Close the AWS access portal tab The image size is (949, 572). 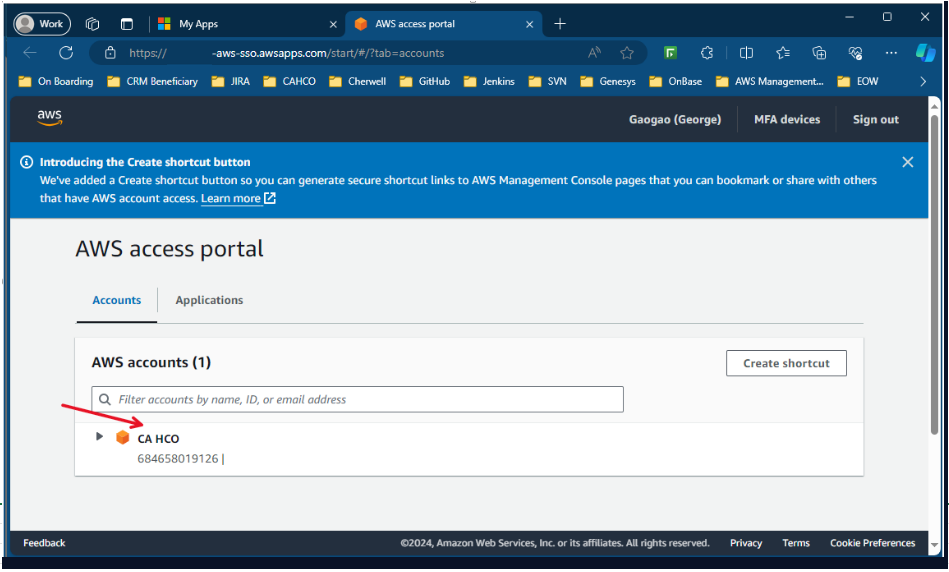[530, 24]
